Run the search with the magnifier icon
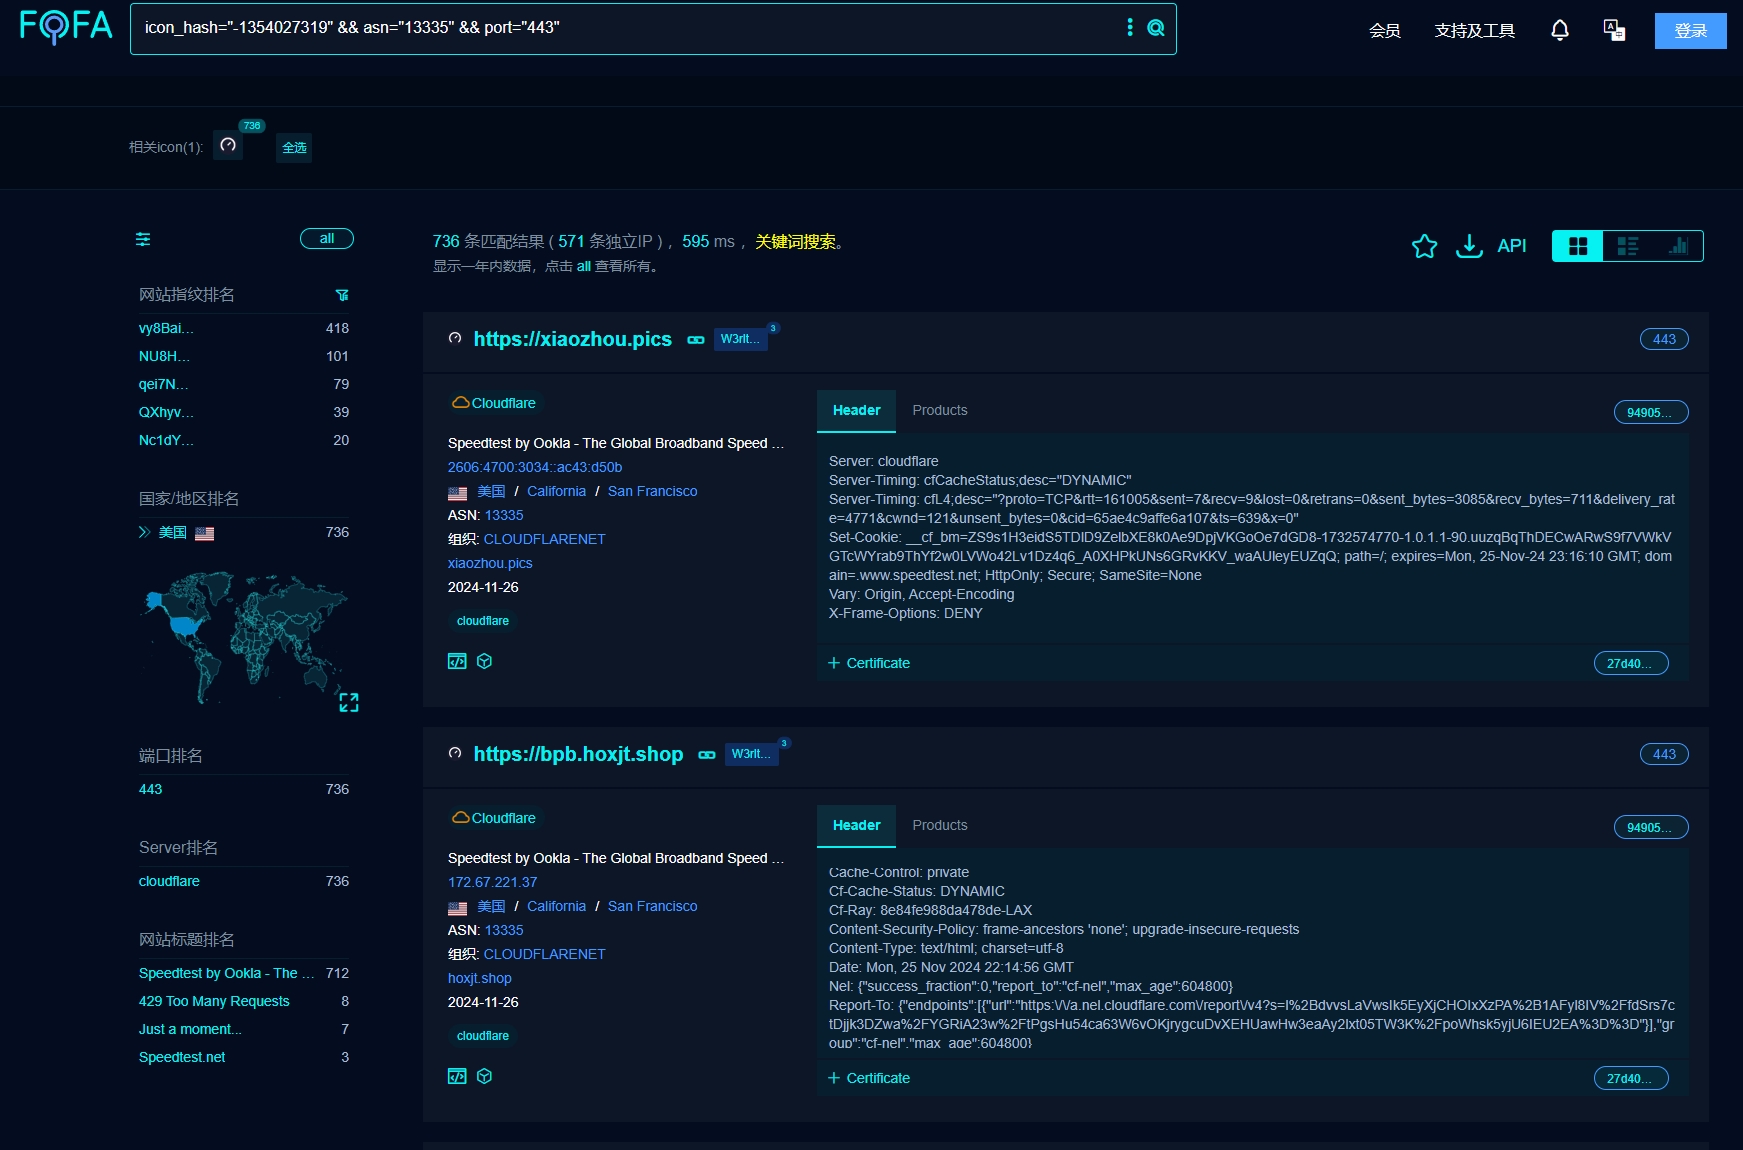The height and width of the screenshot is (1150, 1743). (x=1156, y=28)
